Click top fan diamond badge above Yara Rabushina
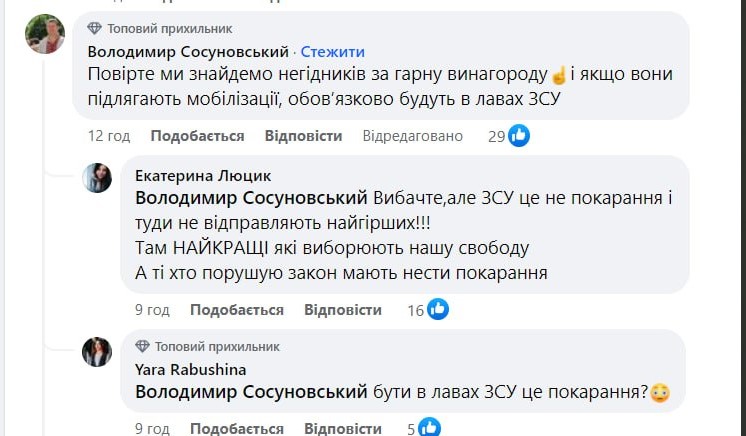Screen dimensions: 746x436 tap(142, 347)
